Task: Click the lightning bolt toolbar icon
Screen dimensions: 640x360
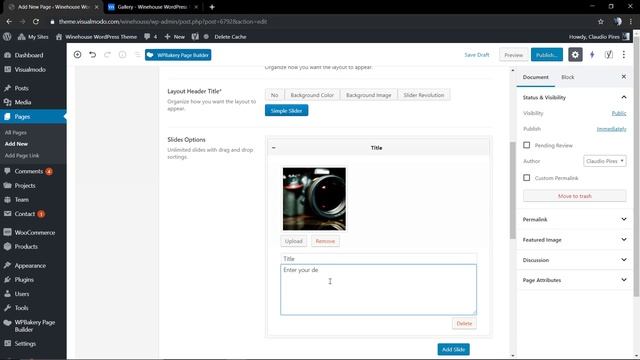Action: (592, 55)
